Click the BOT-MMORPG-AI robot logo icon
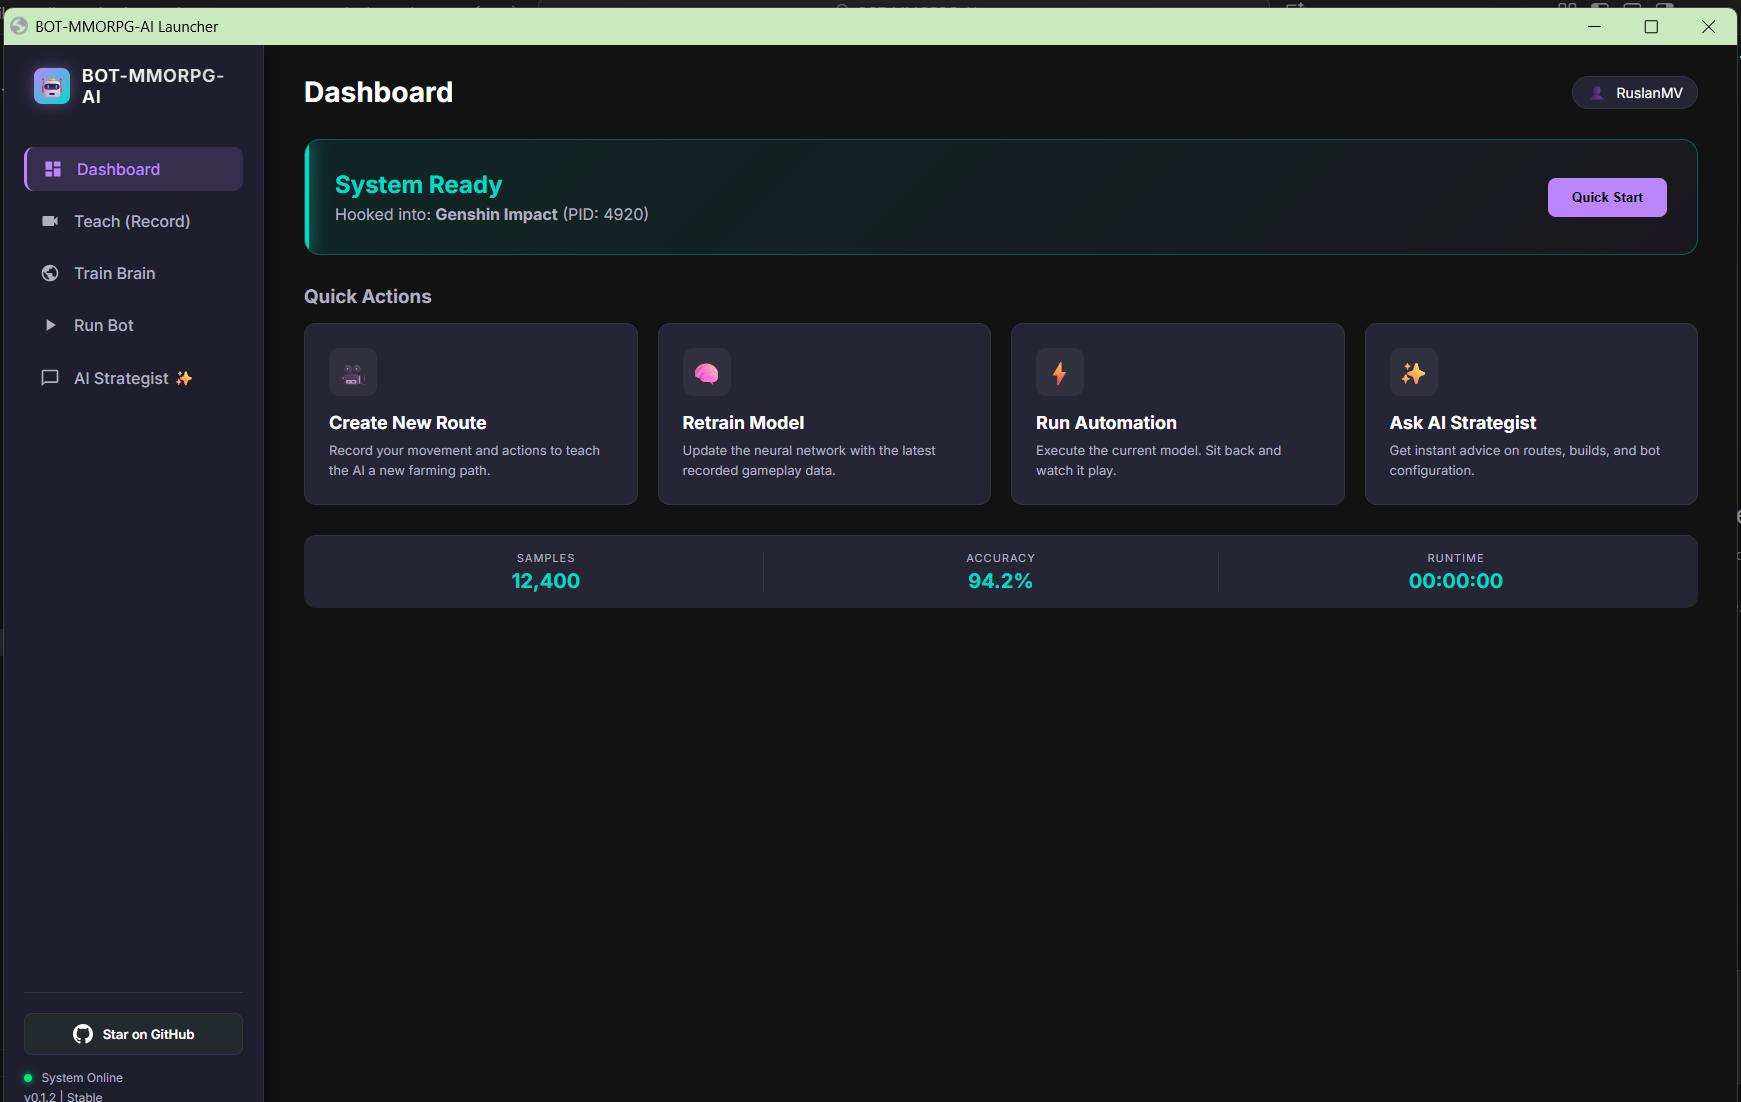1741x1102 pixels. tap(52, 86)
